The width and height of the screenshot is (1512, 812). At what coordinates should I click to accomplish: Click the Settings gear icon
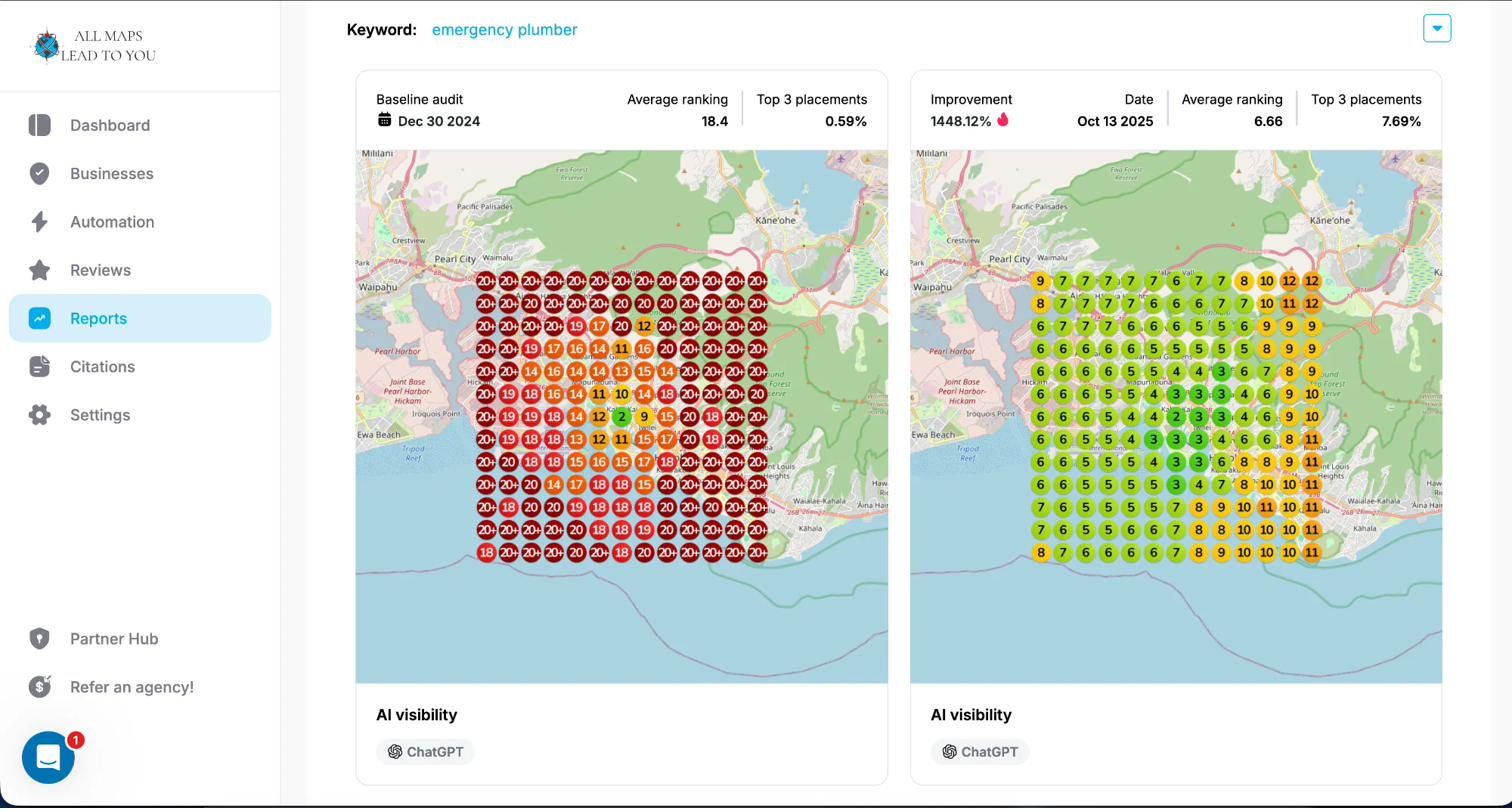click(40, 415)
